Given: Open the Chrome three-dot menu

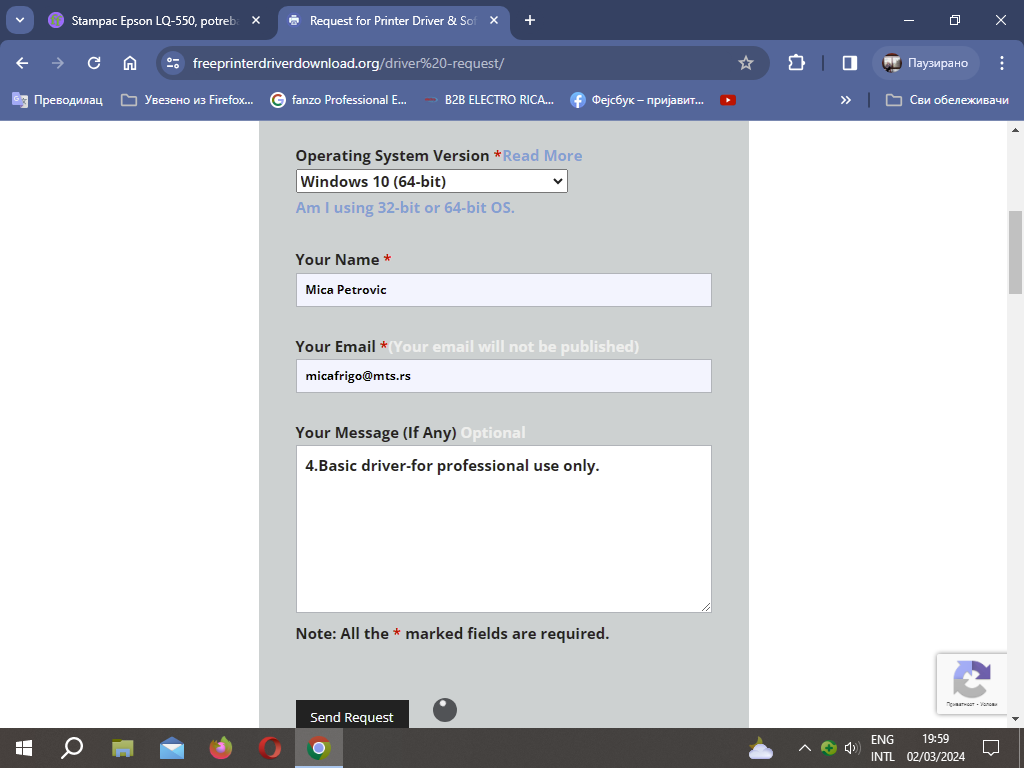Looking at the screenshot, I should [x=1002, y=63].
